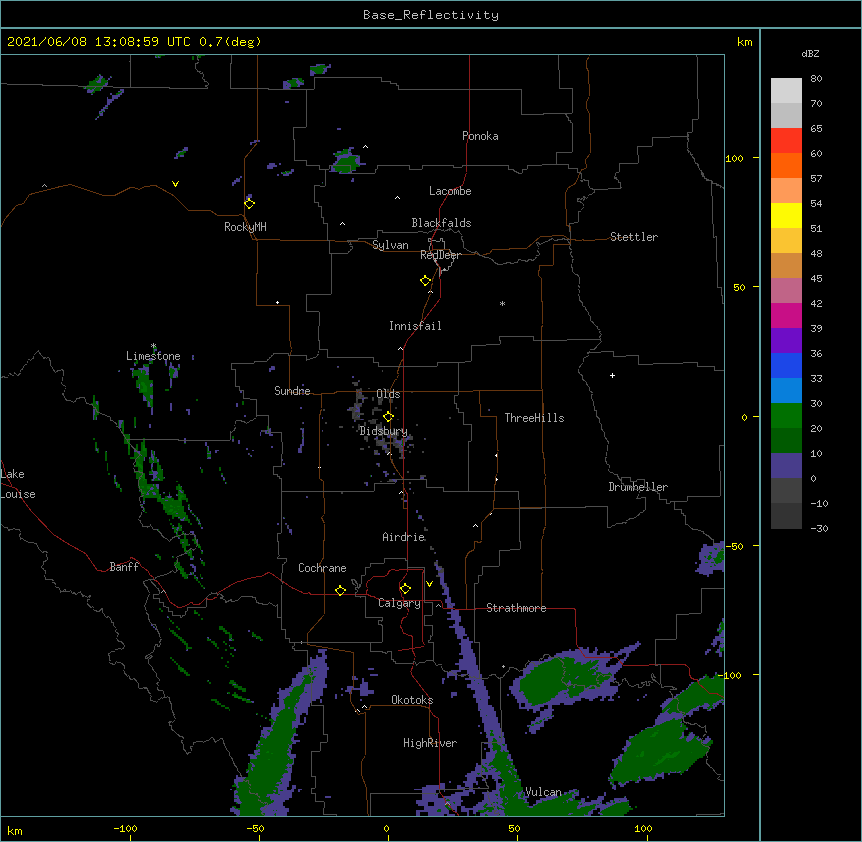Select the yellow diamond marker under Cochrane
The width and height of the screenshot is (862, 842).
click(340, 590)
